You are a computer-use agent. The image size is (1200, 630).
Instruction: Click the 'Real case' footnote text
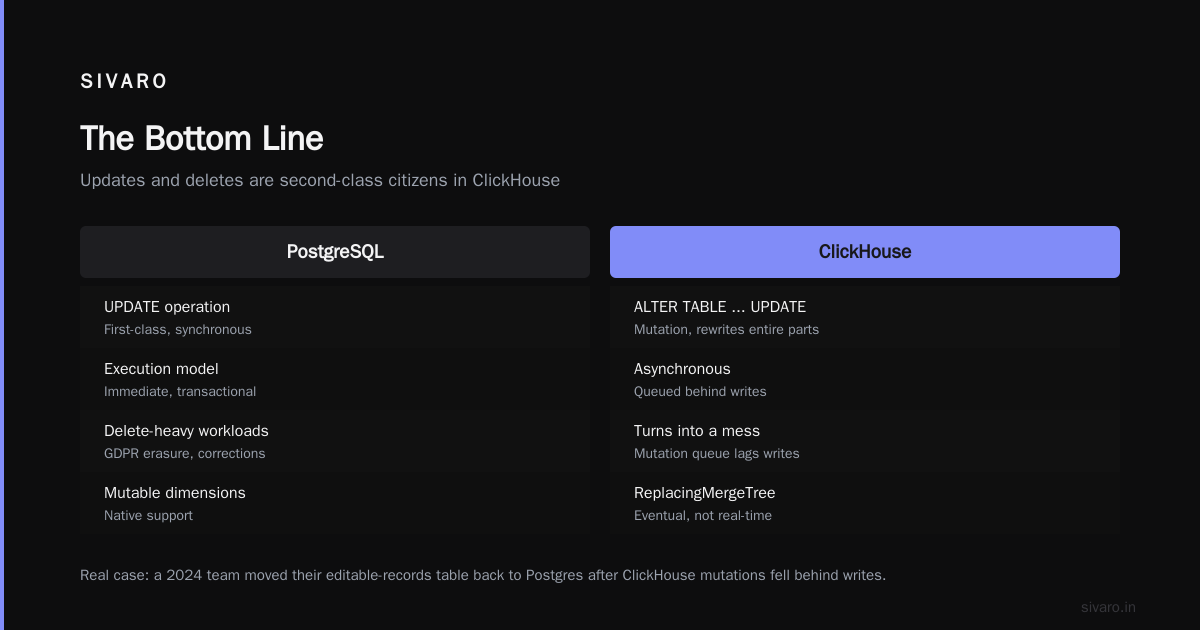click(x=483, y=575)
